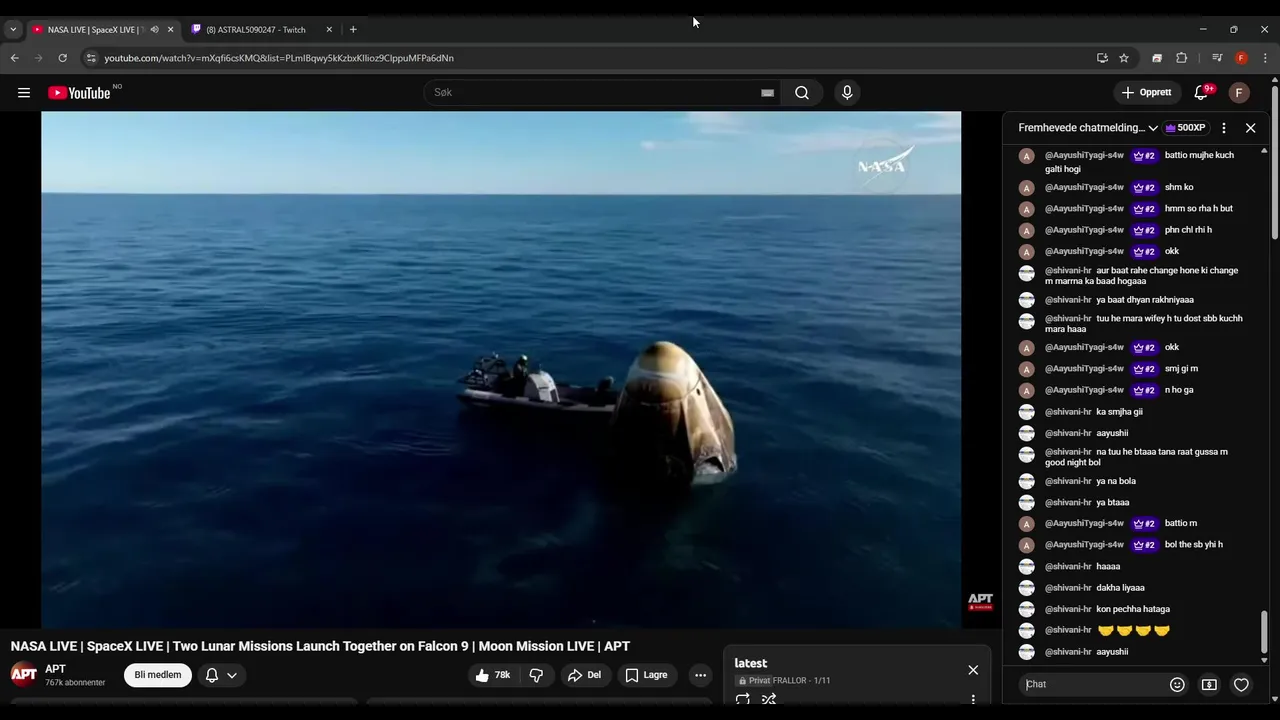Go back in browser history
The image size is (1280, 720).
tap(15, 58)
